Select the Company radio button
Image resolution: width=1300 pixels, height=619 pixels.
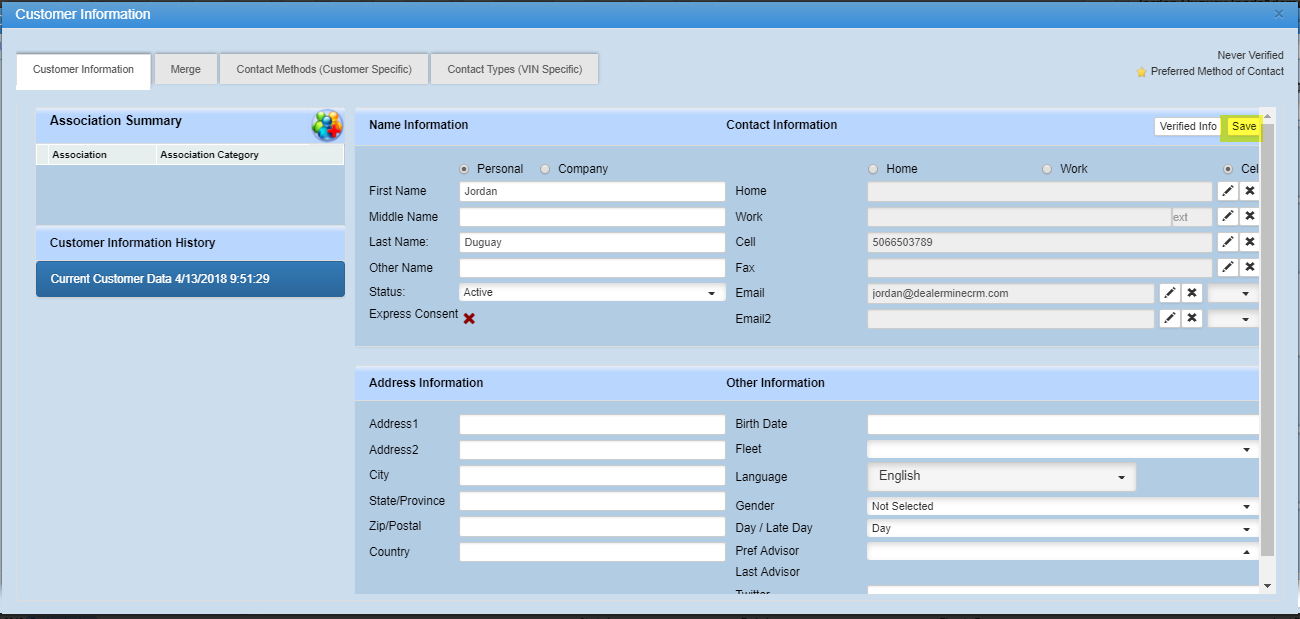[x=545, y=169]
